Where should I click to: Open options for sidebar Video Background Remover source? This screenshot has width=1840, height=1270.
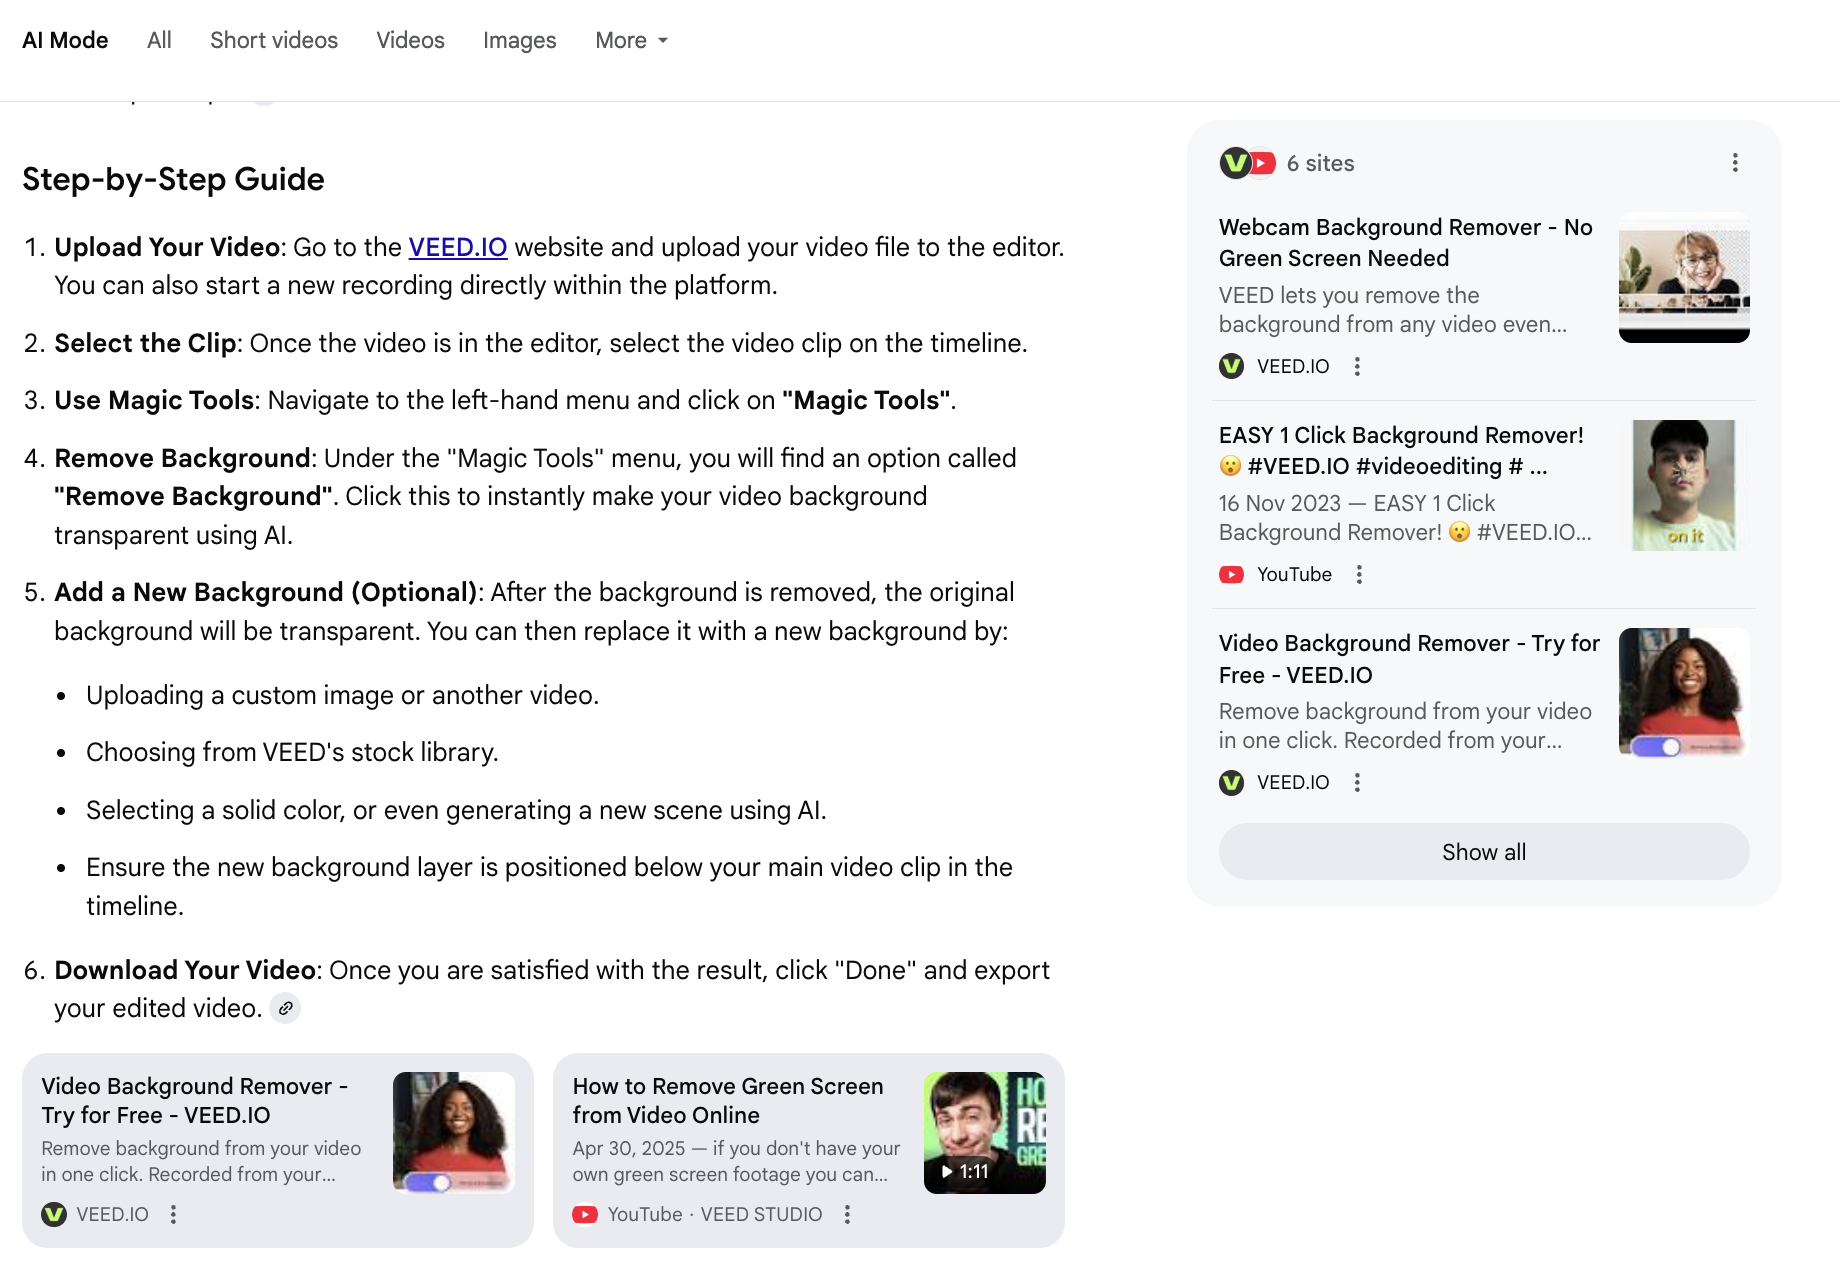click(x=1357, y=782)
